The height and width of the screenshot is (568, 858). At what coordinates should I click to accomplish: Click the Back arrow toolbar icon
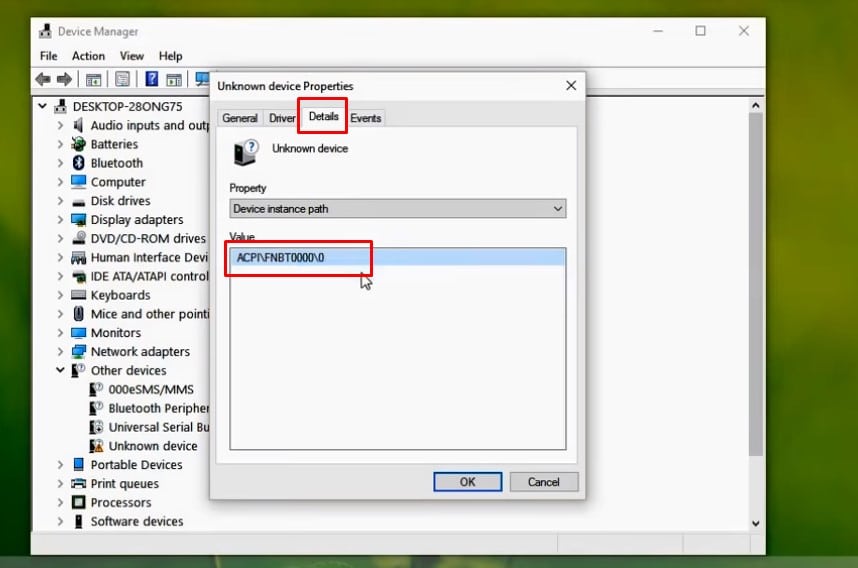pos(43,79)
